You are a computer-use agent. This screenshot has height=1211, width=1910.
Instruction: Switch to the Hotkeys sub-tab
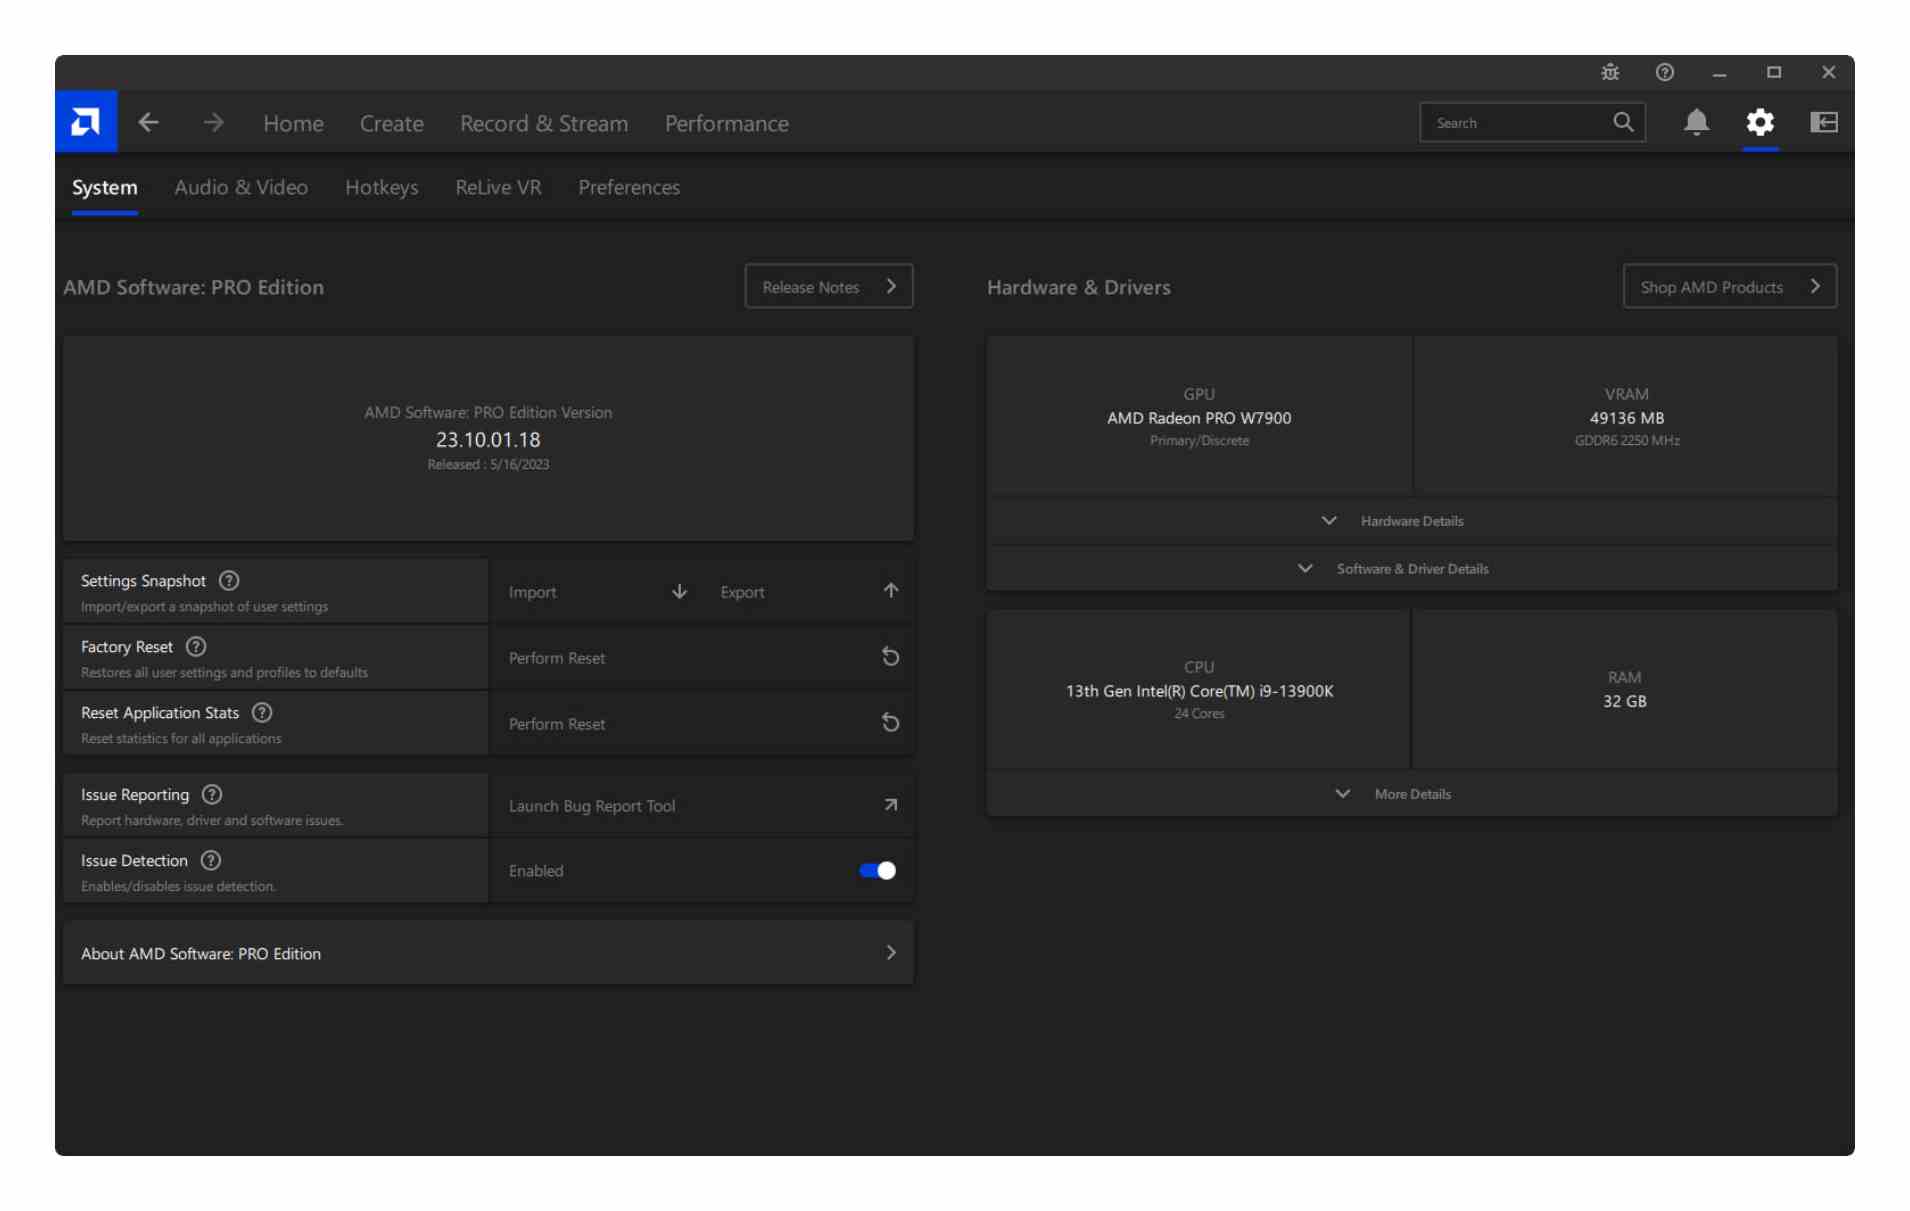tap(381, 187)
